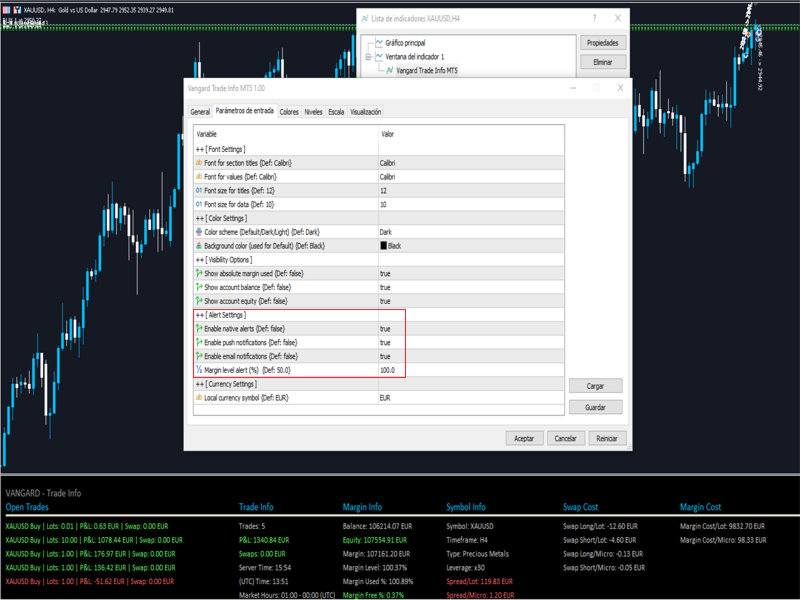Collapse the Ventana del indicador 1 tree node

(368, 57)
